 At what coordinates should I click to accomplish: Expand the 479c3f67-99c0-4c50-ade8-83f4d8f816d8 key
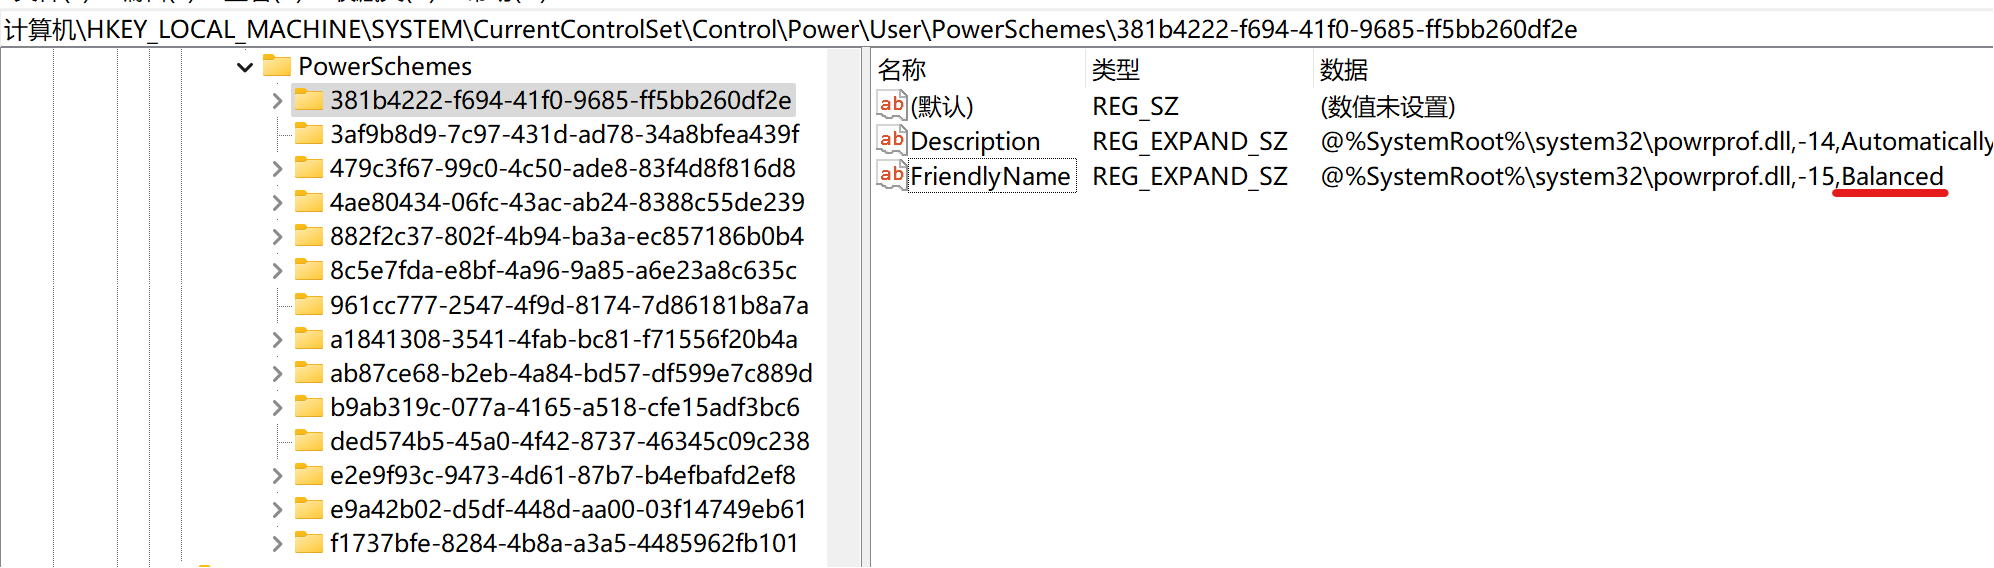277,169
